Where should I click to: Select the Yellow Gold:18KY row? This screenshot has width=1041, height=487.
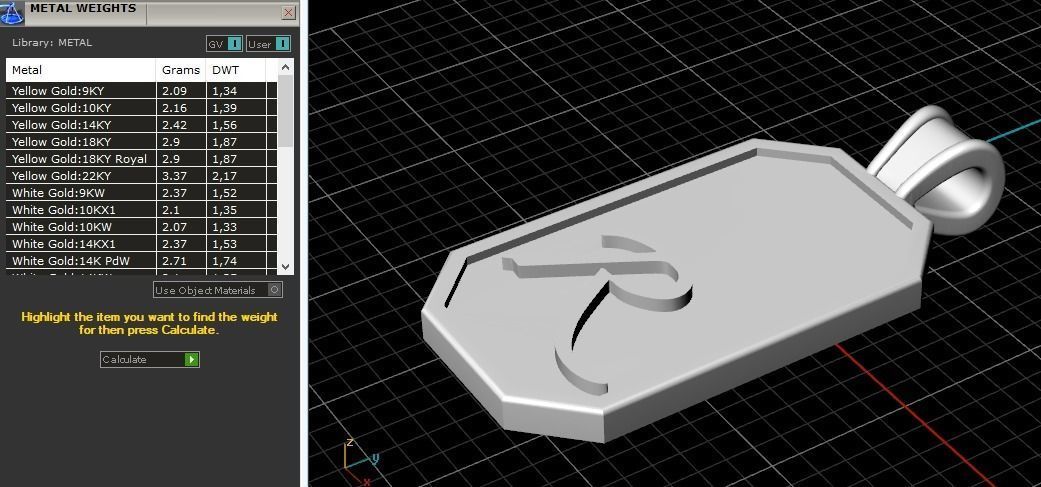pyautogui.click(x=141, y=142)
